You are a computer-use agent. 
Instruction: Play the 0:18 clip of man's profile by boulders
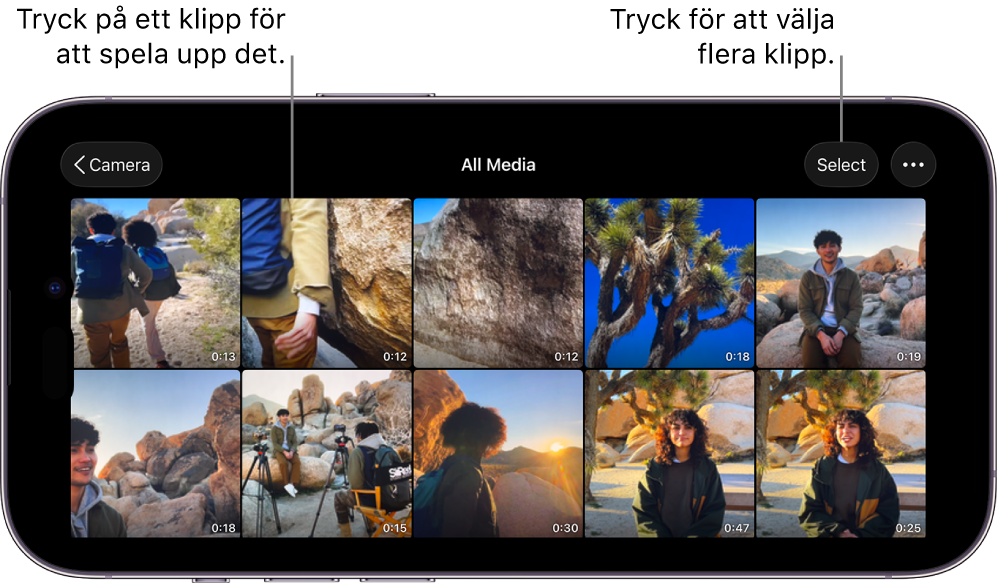click(x=155, y=454)
